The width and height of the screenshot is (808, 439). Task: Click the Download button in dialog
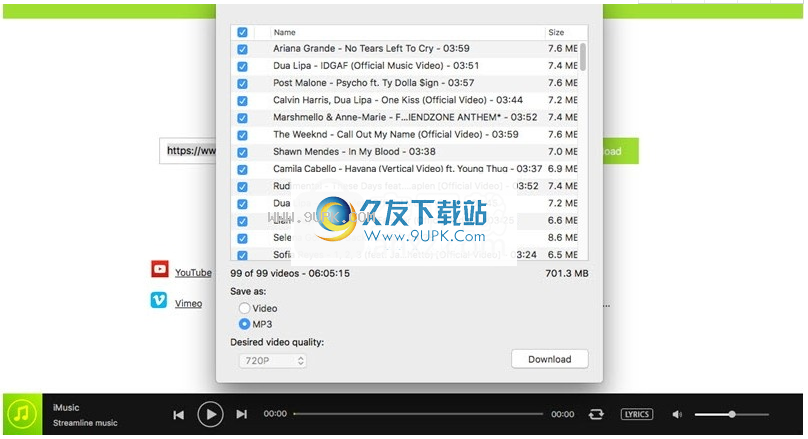coord(549,359)
